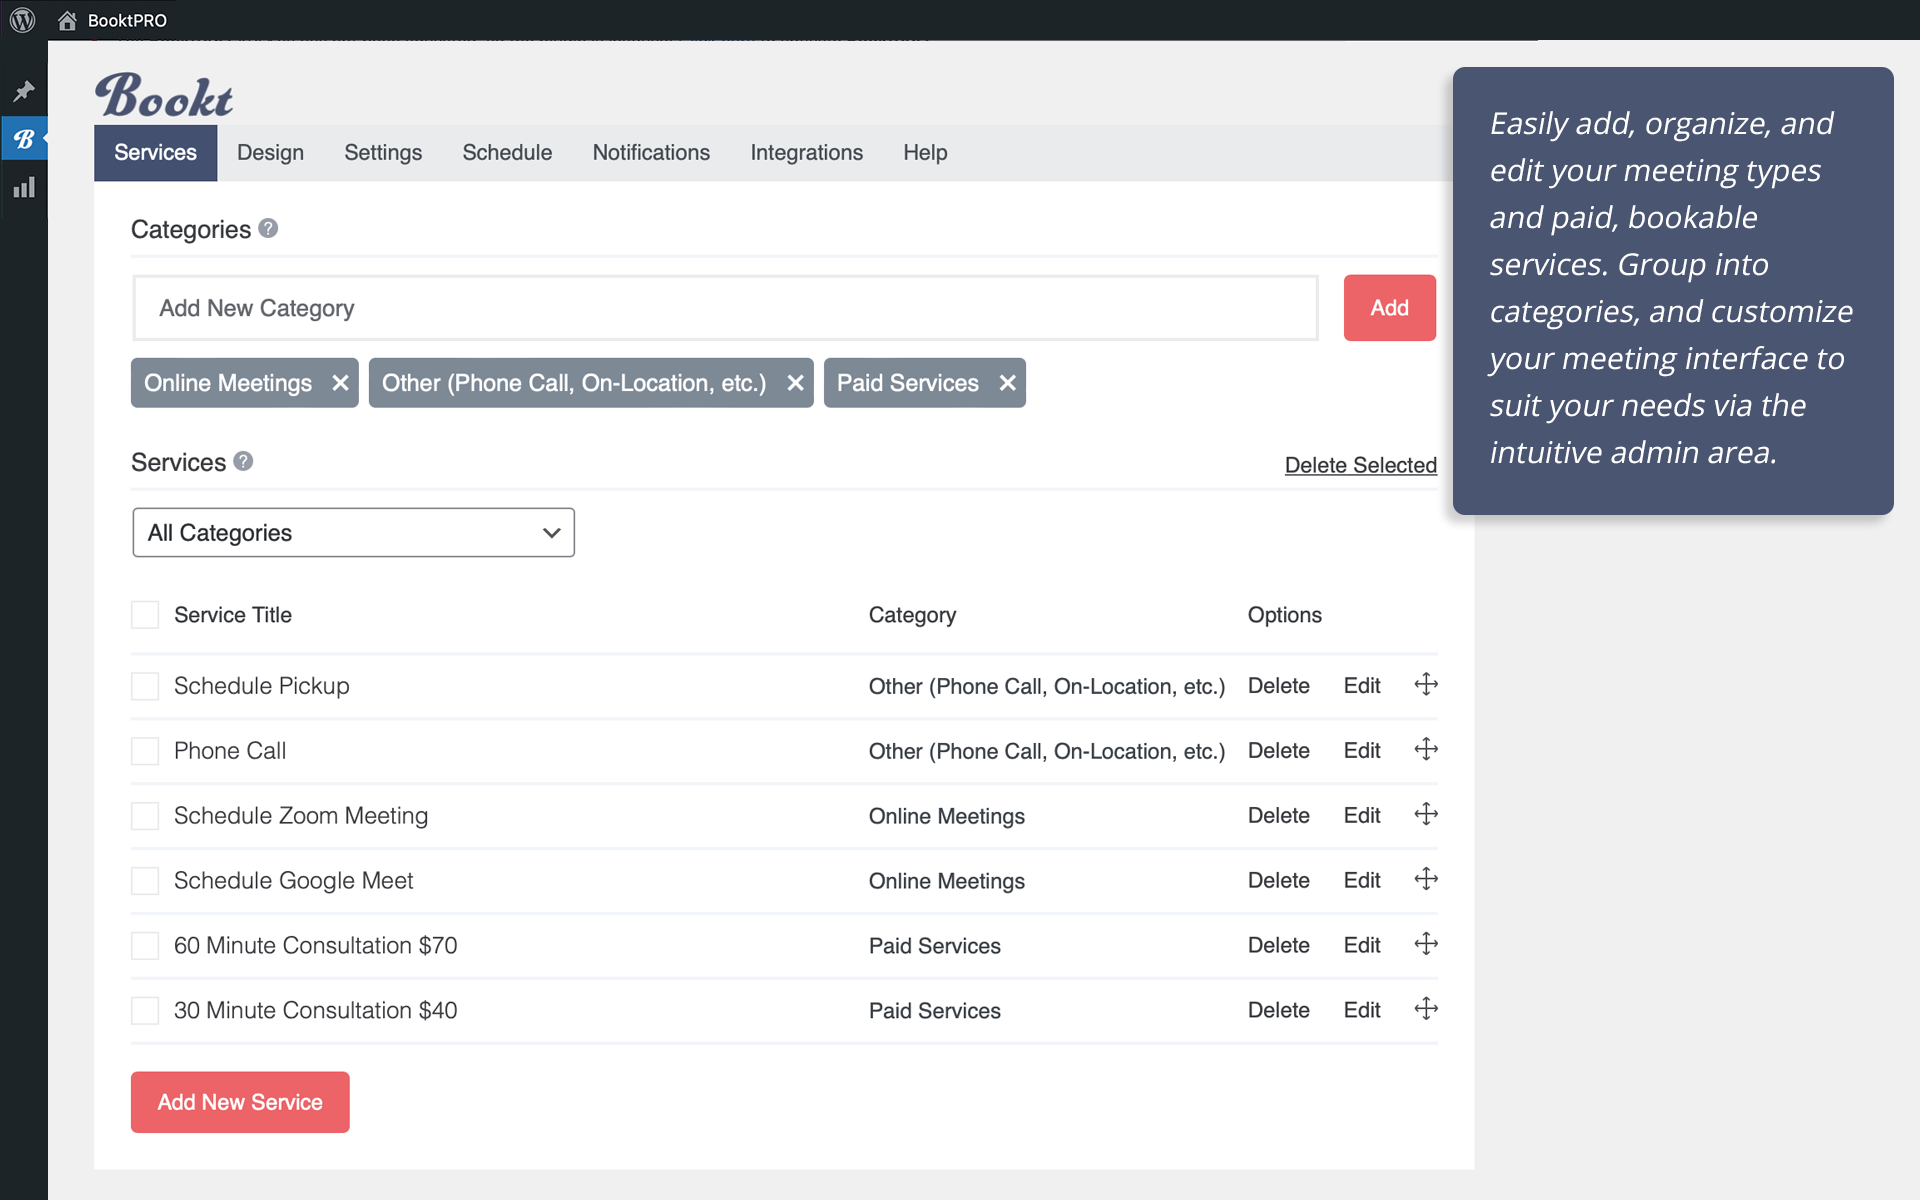Click the help icon next to Categories
Image resolution: width=1920 pixels, height=1200 pixels.
[x=267, y=228]
